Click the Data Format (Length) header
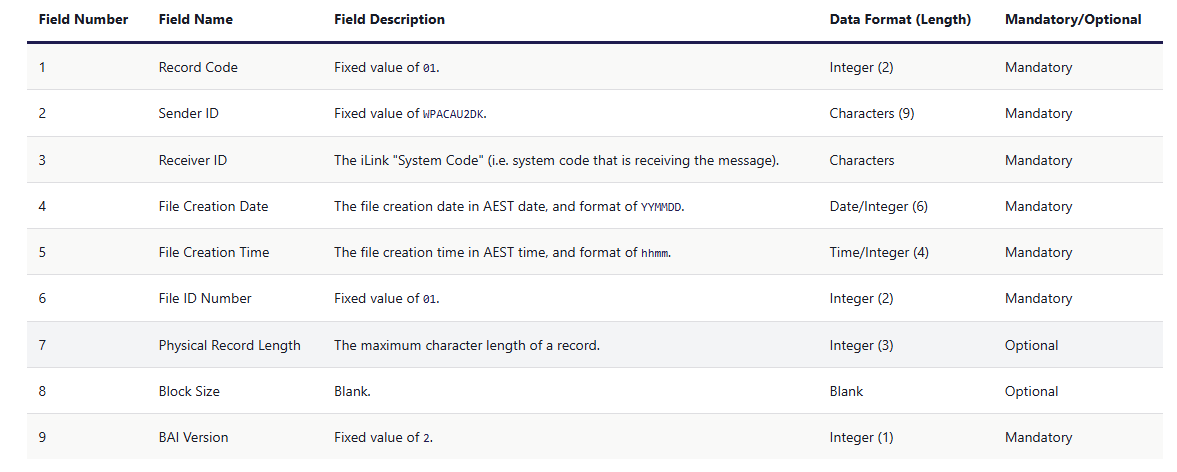Image resolution: width=1177 pixels, height=472 pixels. point(900,19)
